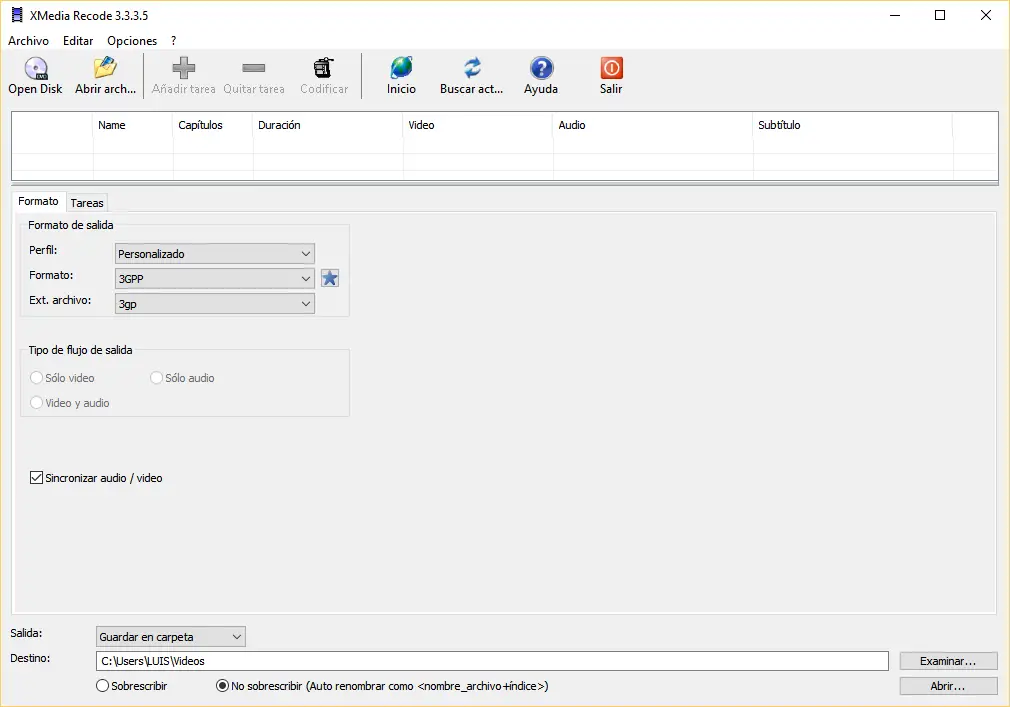Click the Video column header
The width and height of the screenshot is (1010, 707).
click(x=478, y=125)
